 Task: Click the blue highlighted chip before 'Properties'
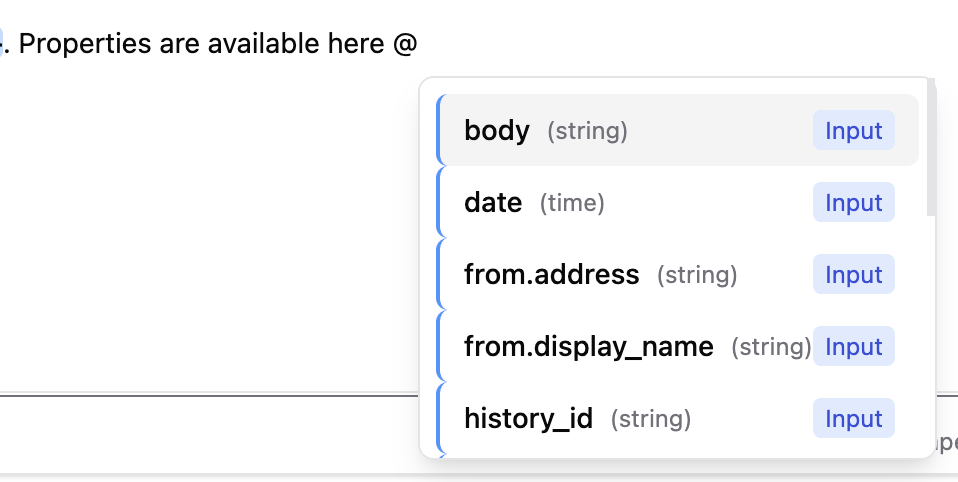pos(2,43)
